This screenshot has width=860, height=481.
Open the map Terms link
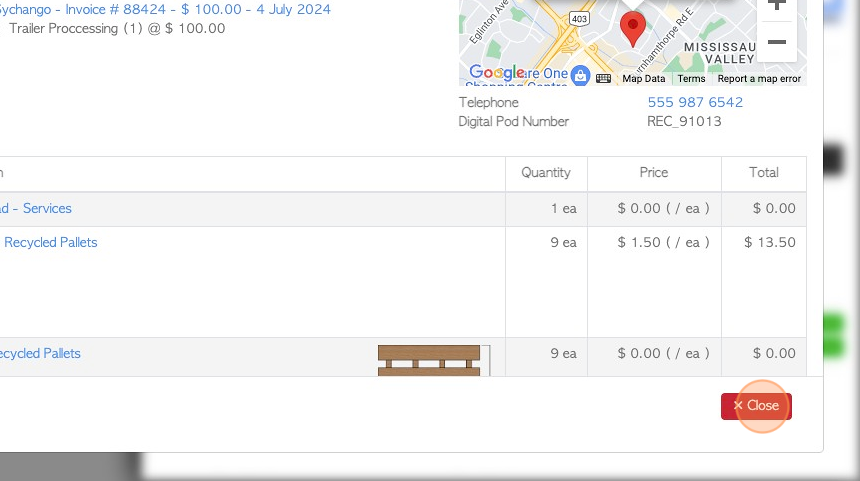(x=691, y=78)
